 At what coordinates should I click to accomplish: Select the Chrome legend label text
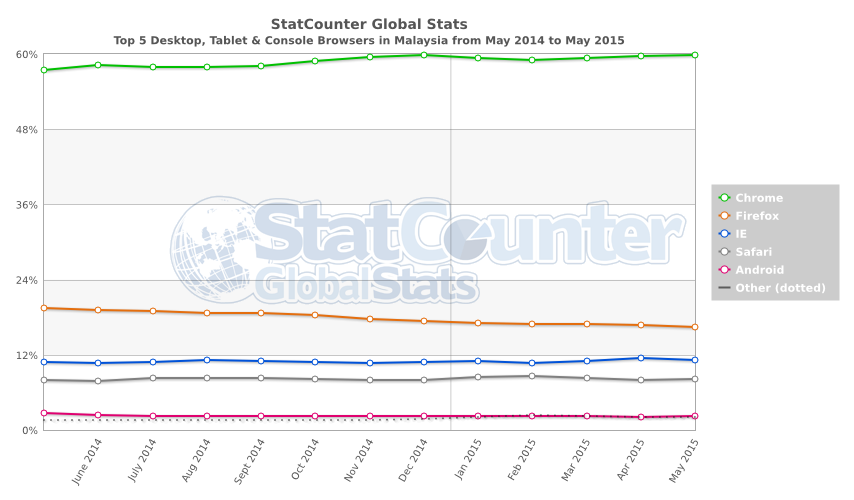(759, 198)
